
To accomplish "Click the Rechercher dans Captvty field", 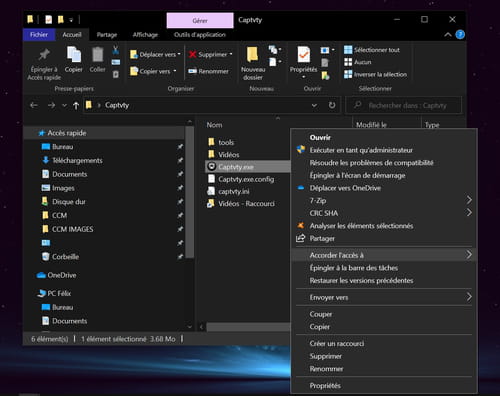I will 404,105.
